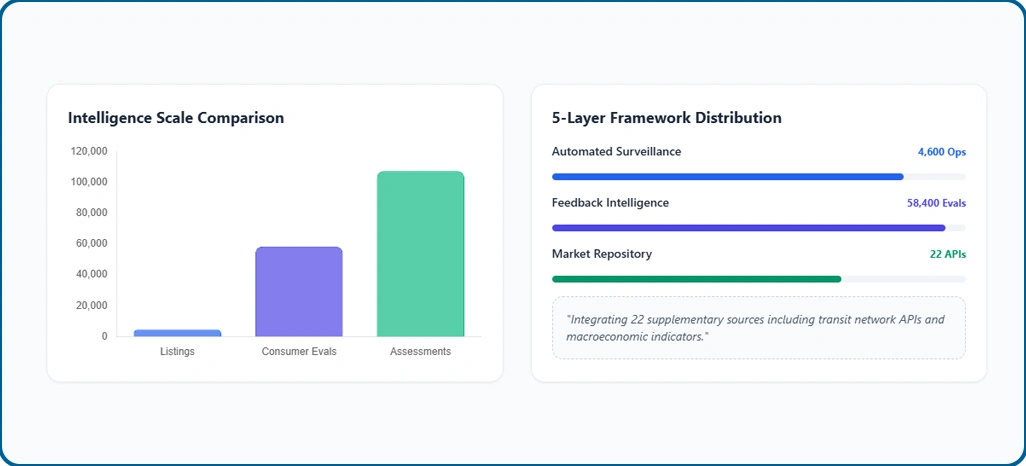Select the Assessments x-axis label
This screenshot has width=1026, height=466.
(x=420, y=352)
